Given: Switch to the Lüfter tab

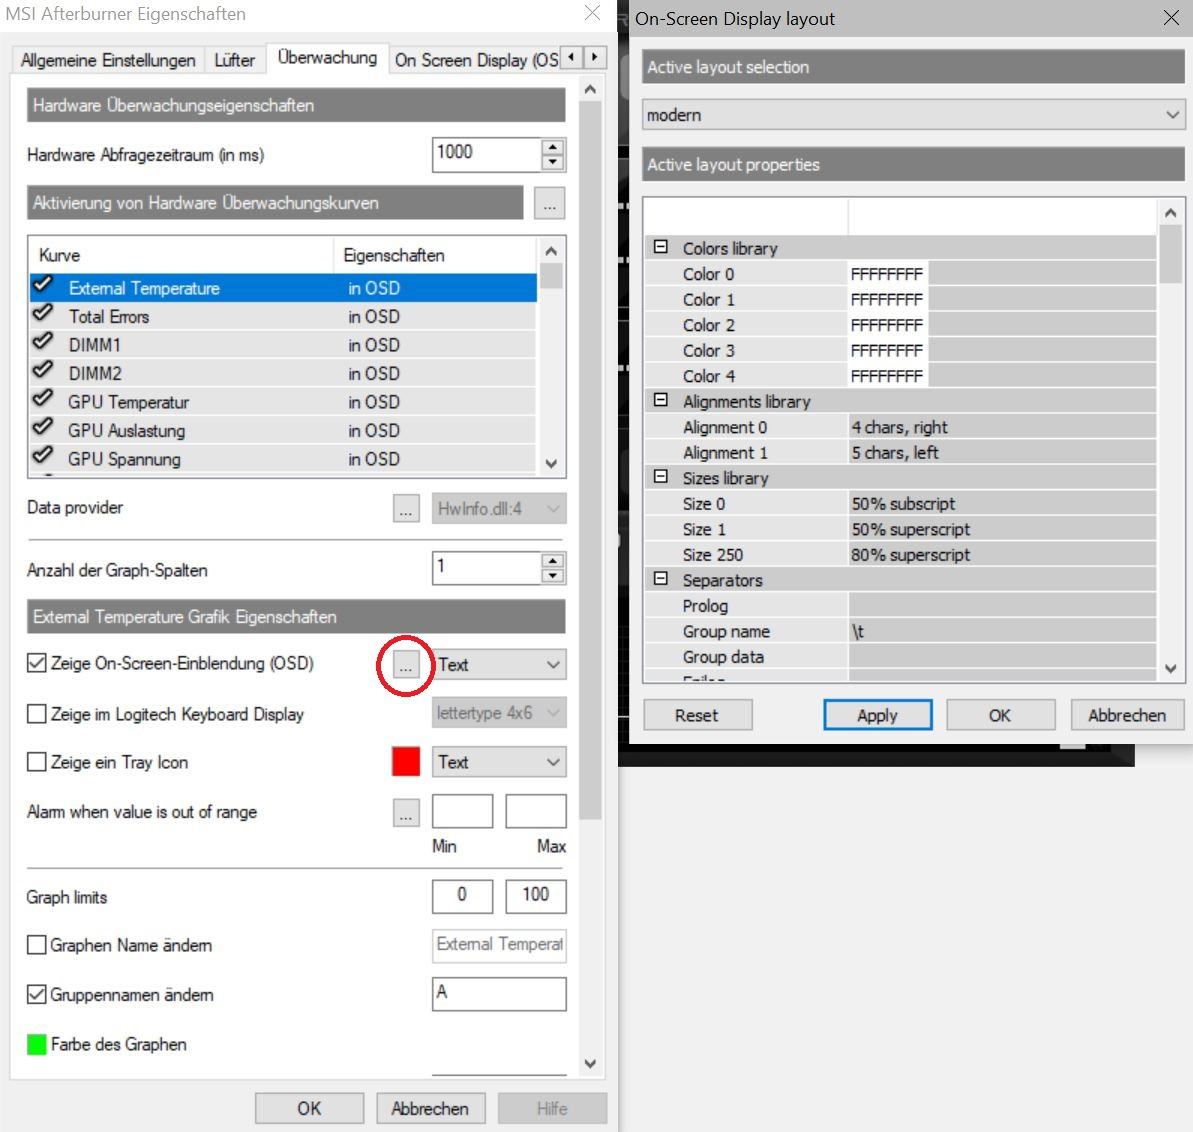Looking at the screenshot, I should (234, 60).
